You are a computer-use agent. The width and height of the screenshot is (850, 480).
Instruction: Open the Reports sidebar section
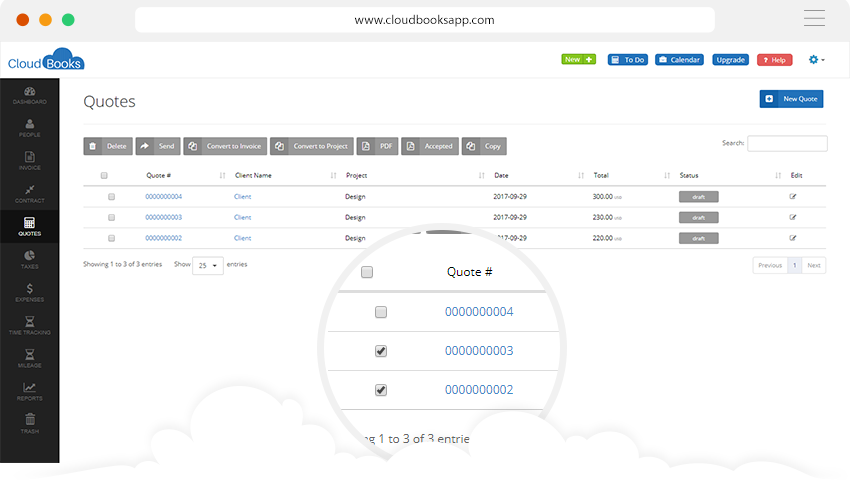pos(29,392)
